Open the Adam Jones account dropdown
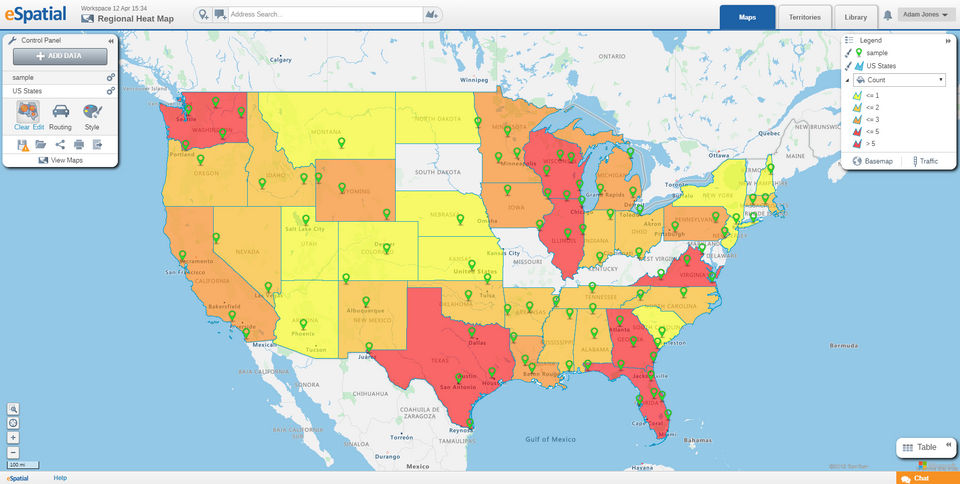 (926, 15)
